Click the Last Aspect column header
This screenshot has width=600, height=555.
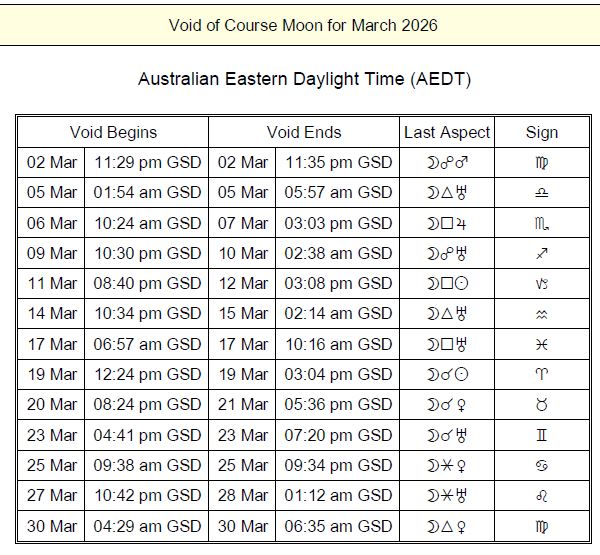click(x=447, y=132)
